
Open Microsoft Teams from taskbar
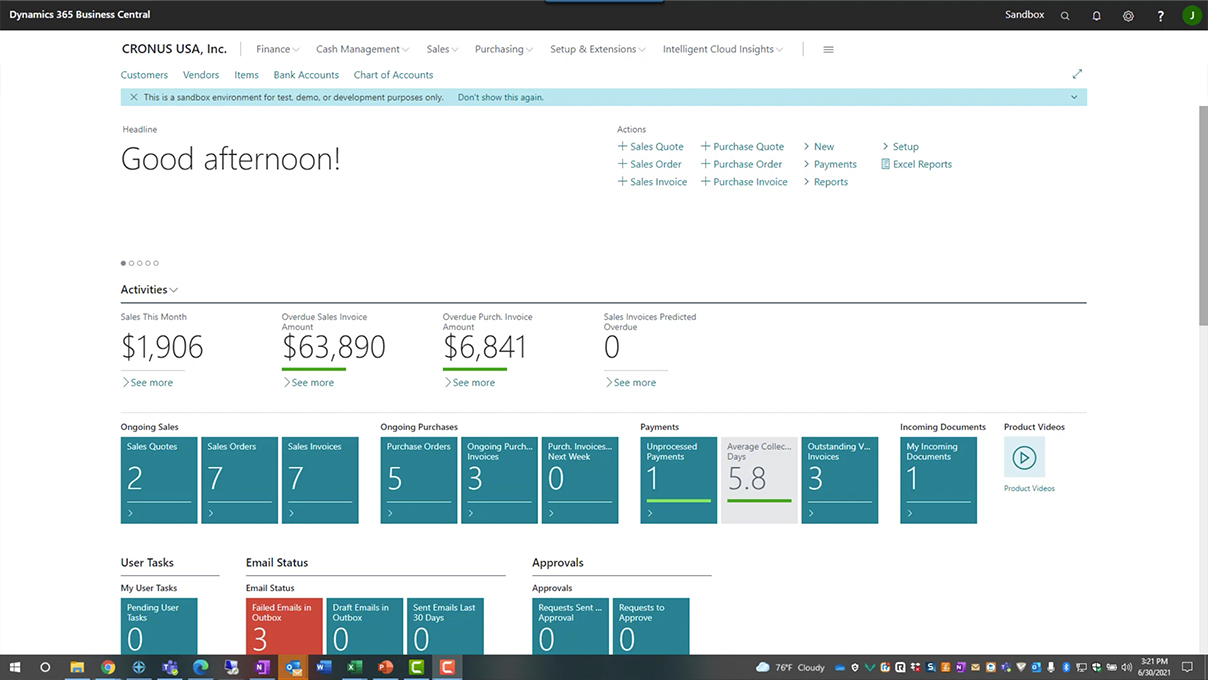(169, 667)
